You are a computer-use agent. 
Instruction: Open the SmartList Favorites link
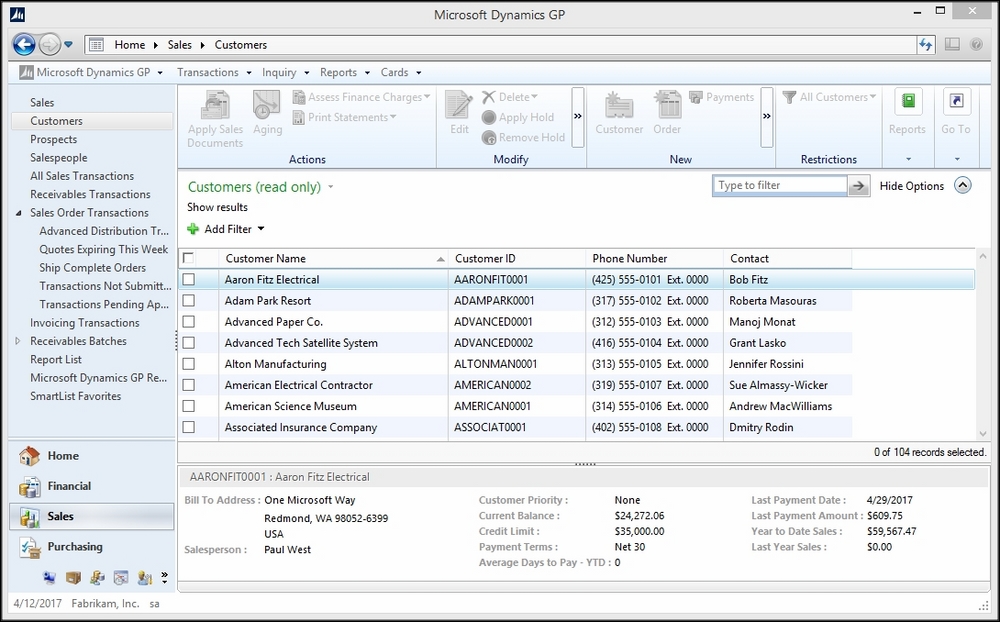[76, 396]
